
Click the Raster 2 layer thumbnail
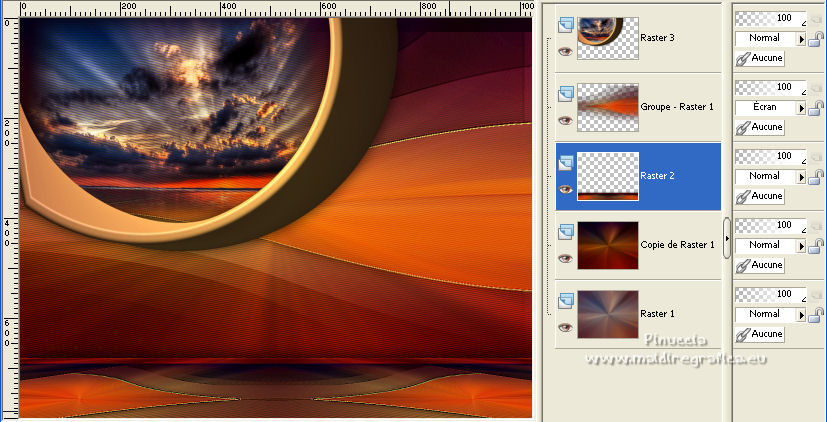point(608,177)
